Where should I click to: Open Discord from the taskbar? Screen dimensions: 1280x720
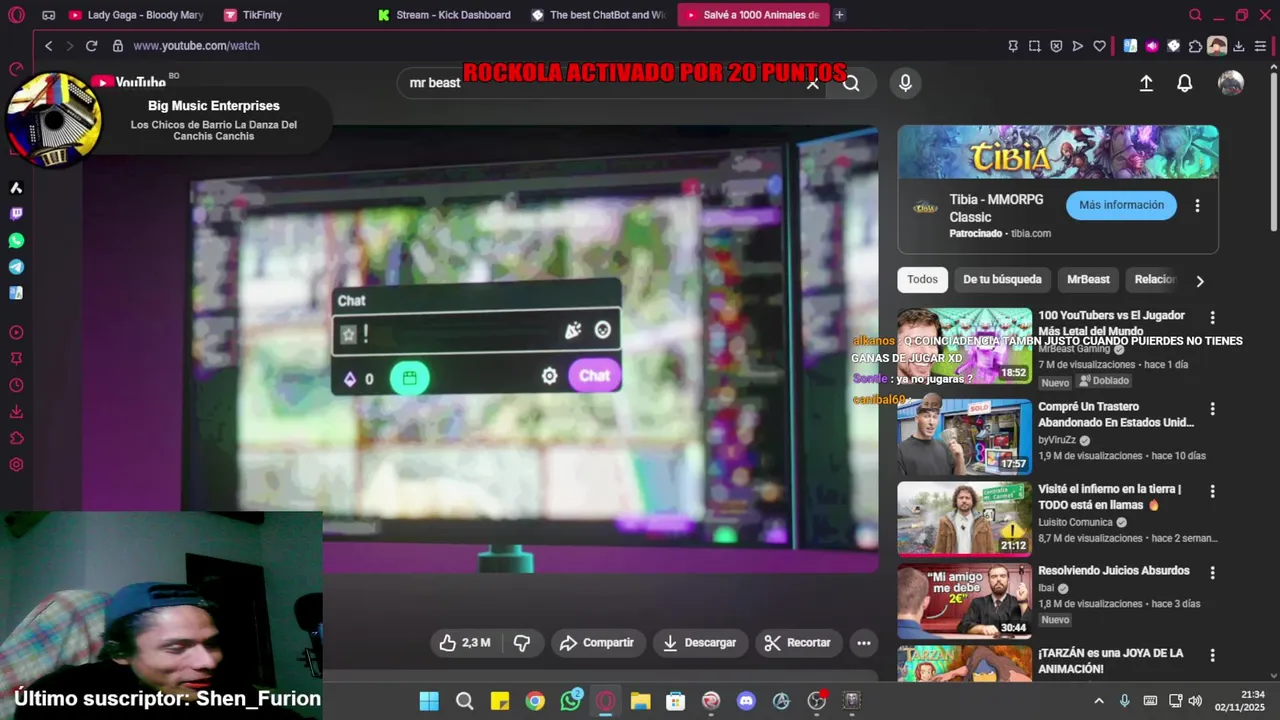746,701
